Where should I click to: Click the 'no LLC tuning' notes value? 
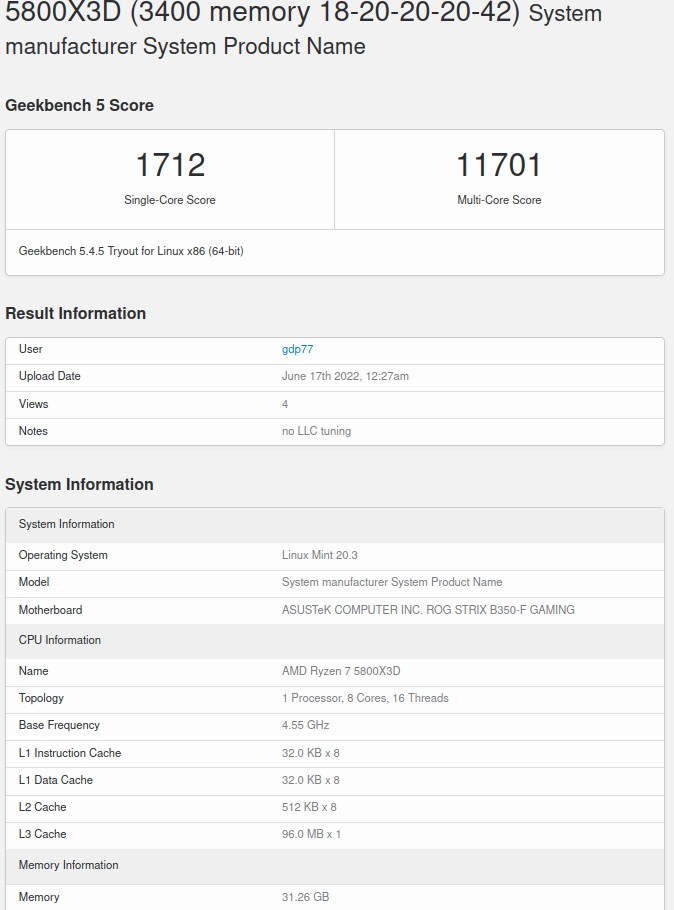click(316, 431)
